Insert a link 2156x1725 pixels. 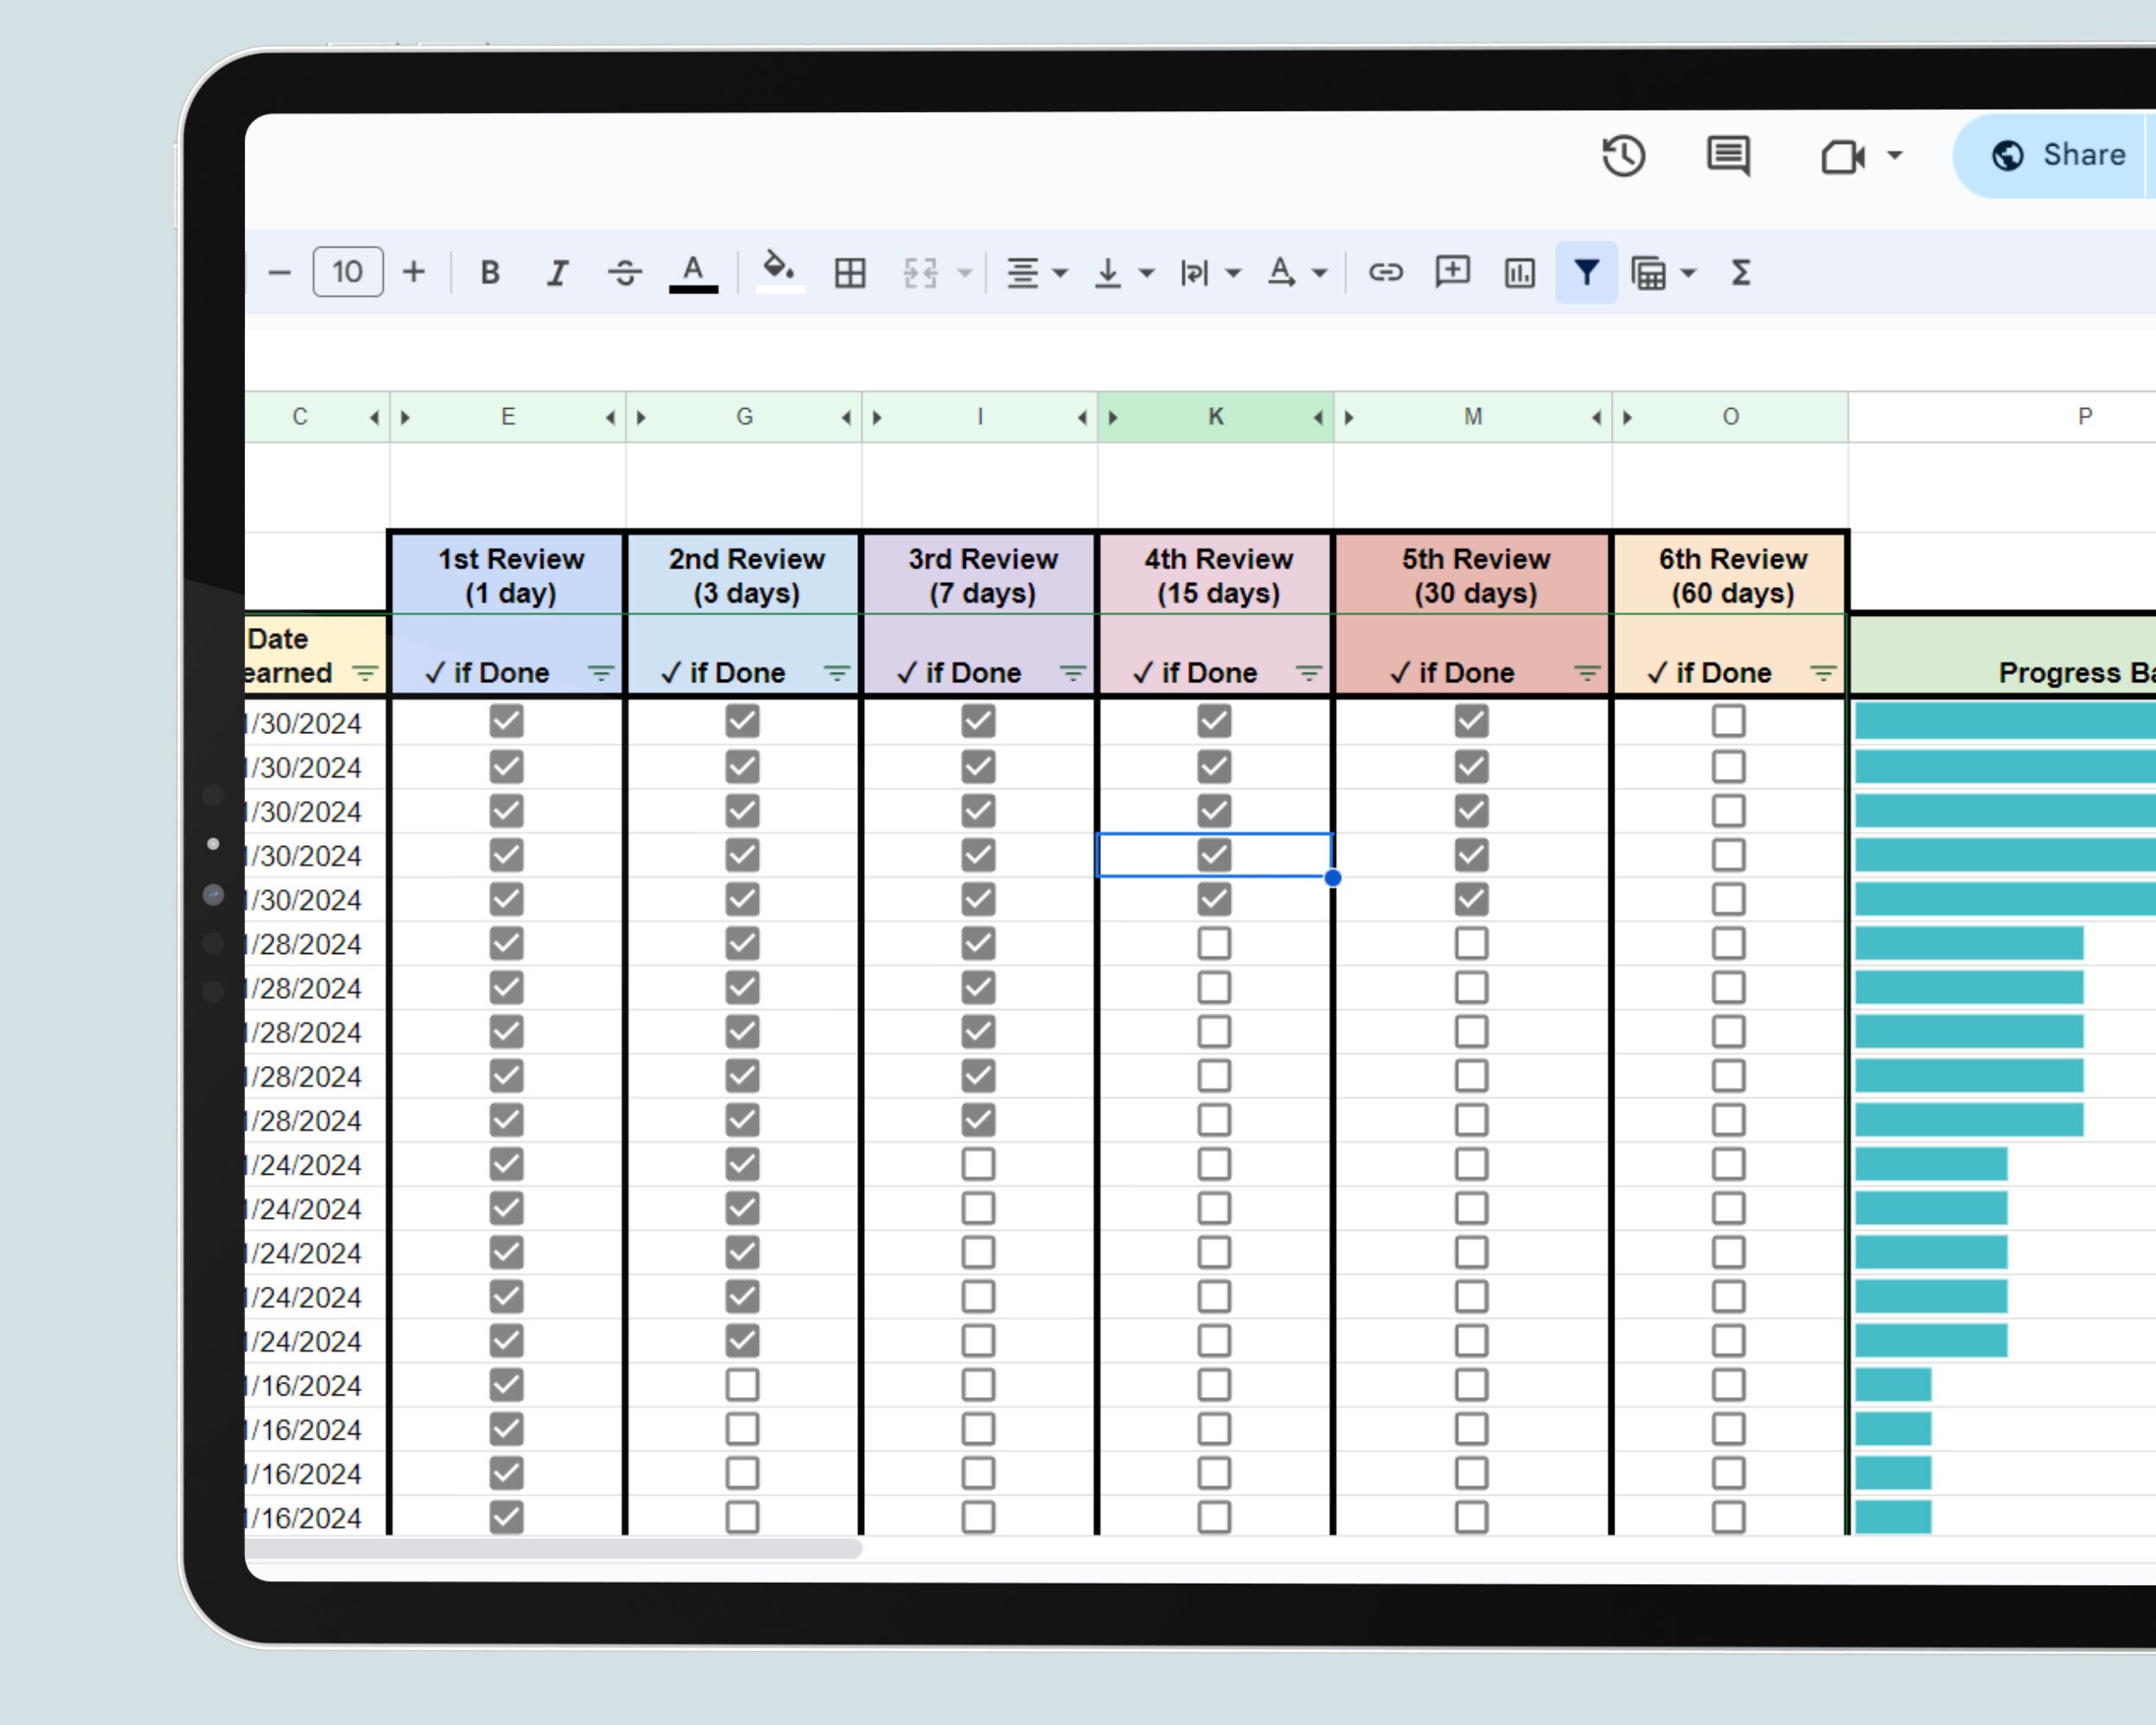[1388, 272]
